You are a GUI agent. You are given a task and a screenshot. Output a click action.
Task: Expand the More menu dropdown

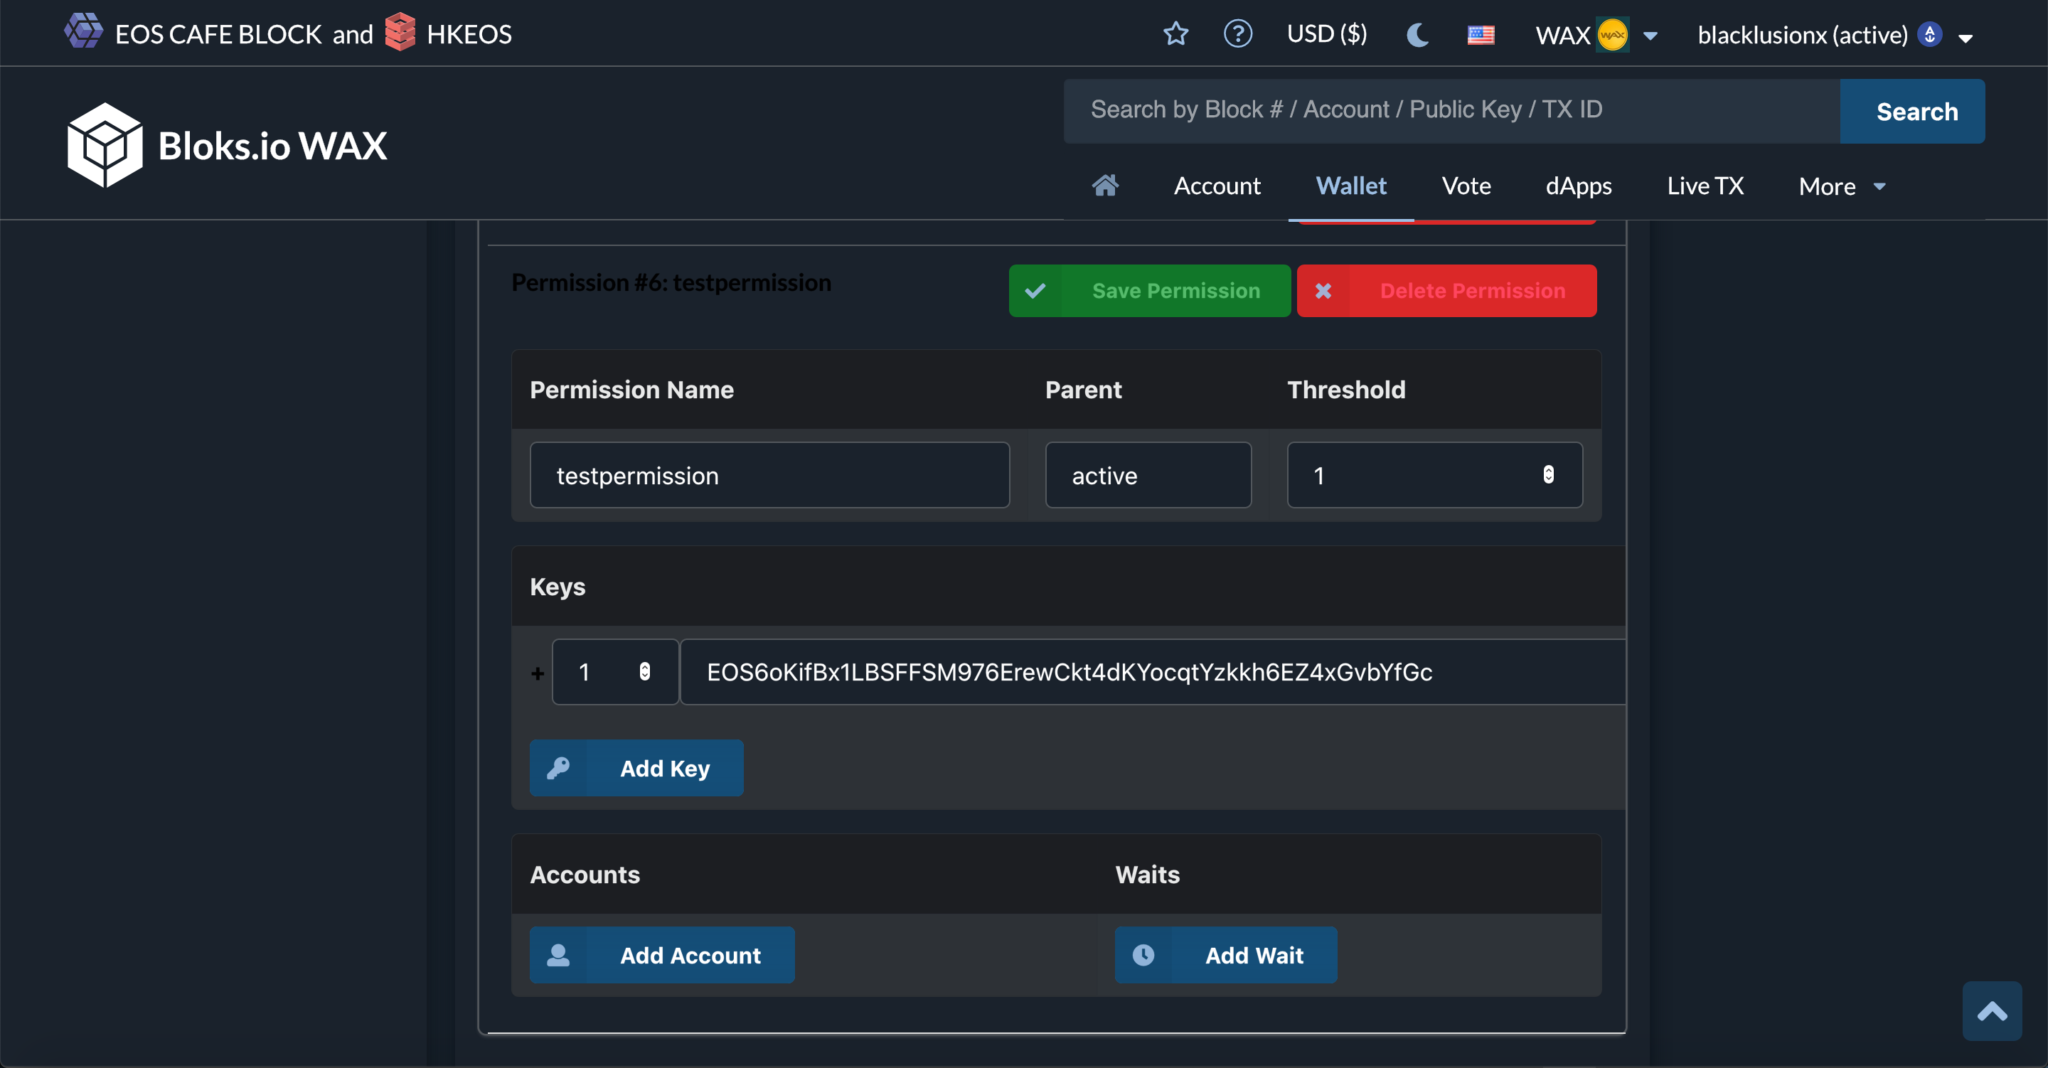1842,186
